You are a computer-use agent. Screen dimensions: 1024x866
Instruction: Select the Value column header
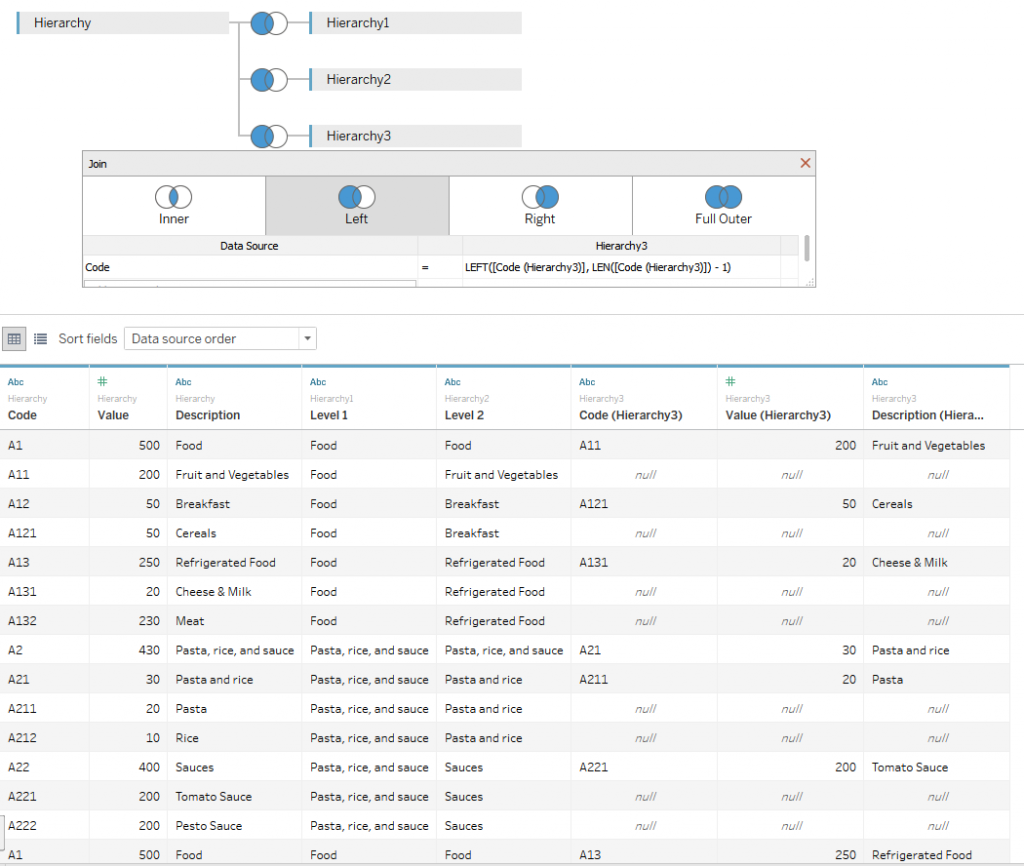point(113,415)
